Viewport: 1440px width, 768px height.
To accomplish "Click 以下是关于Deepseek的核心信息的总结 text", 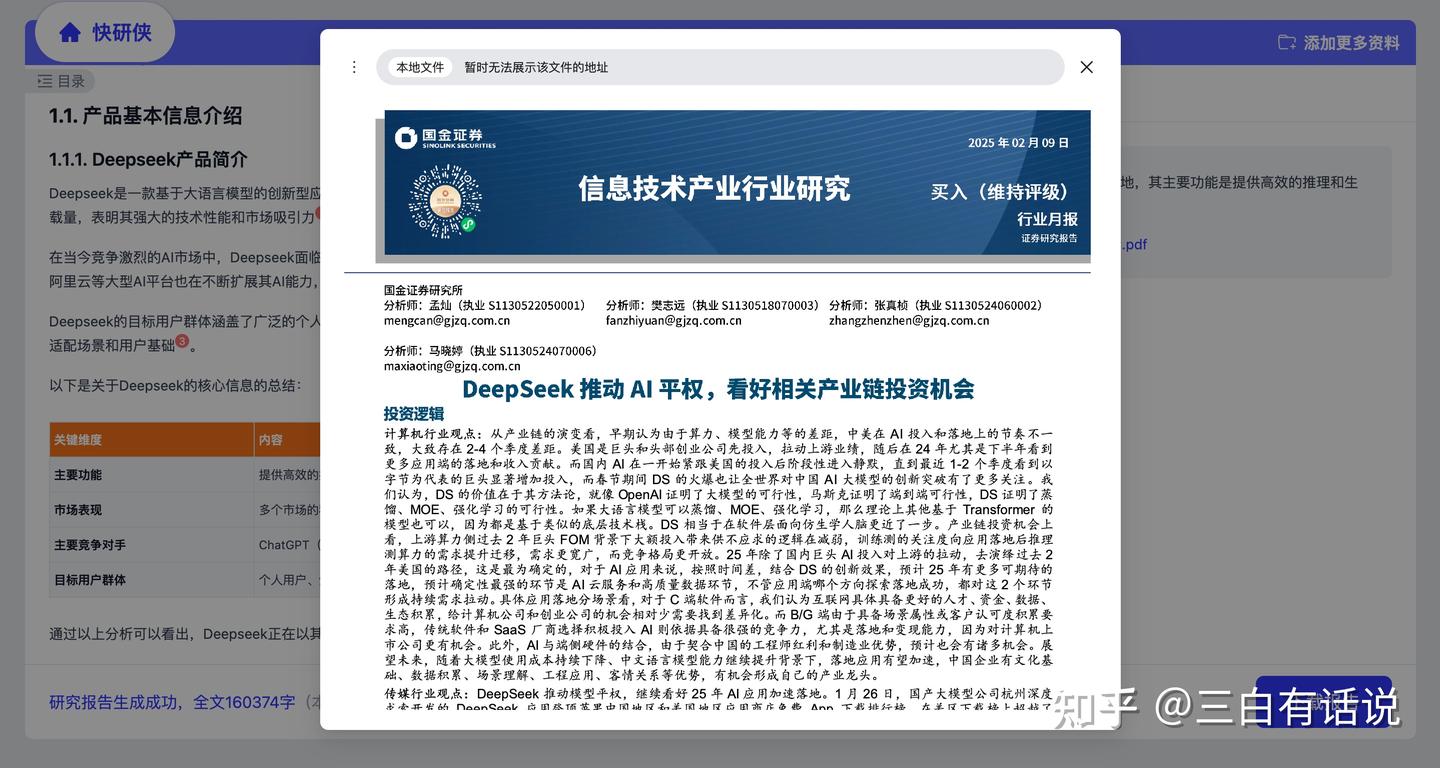I will (175, 385).
